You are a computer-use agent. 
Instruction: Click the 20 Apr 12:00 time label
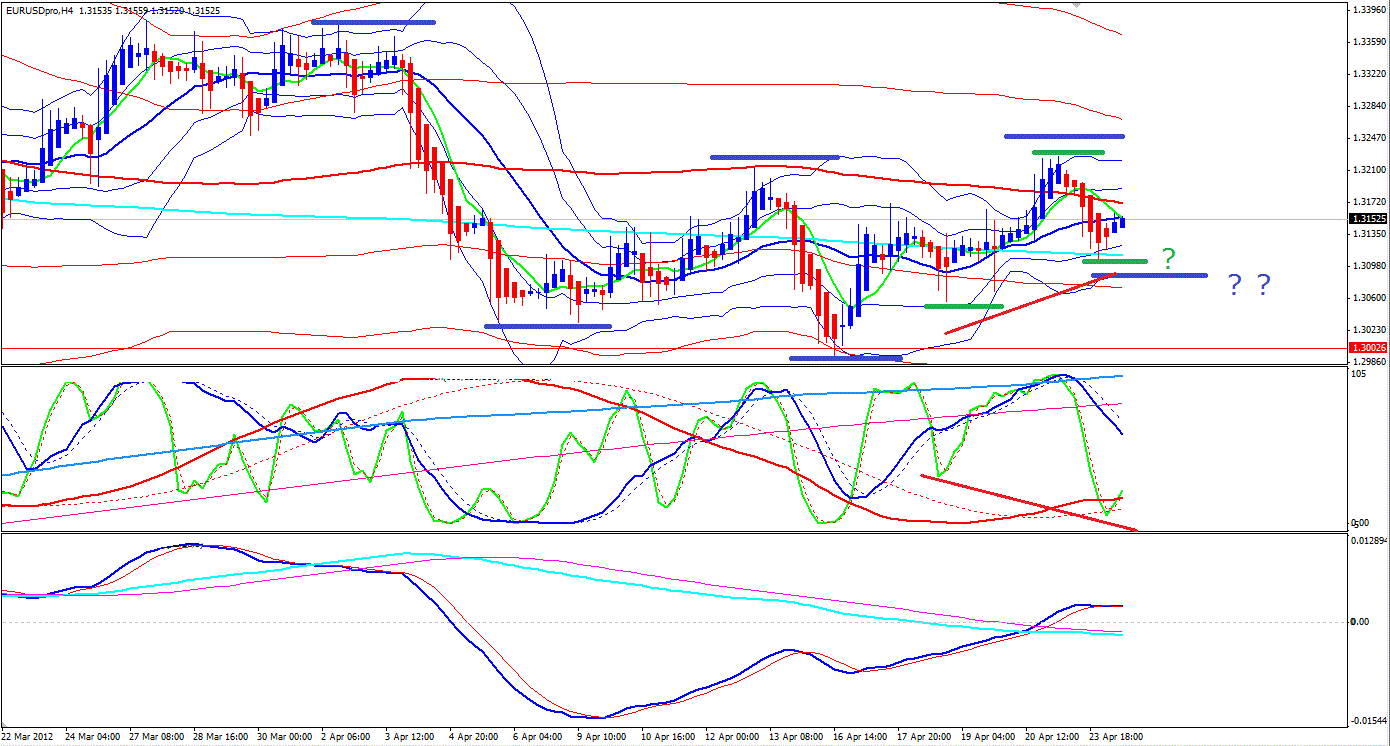pos(1053,736)
